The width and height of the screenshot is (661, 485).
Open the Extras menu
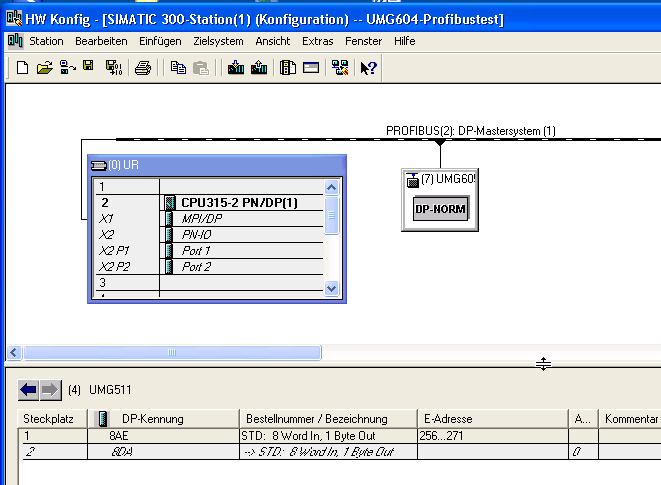pos(317,41)
